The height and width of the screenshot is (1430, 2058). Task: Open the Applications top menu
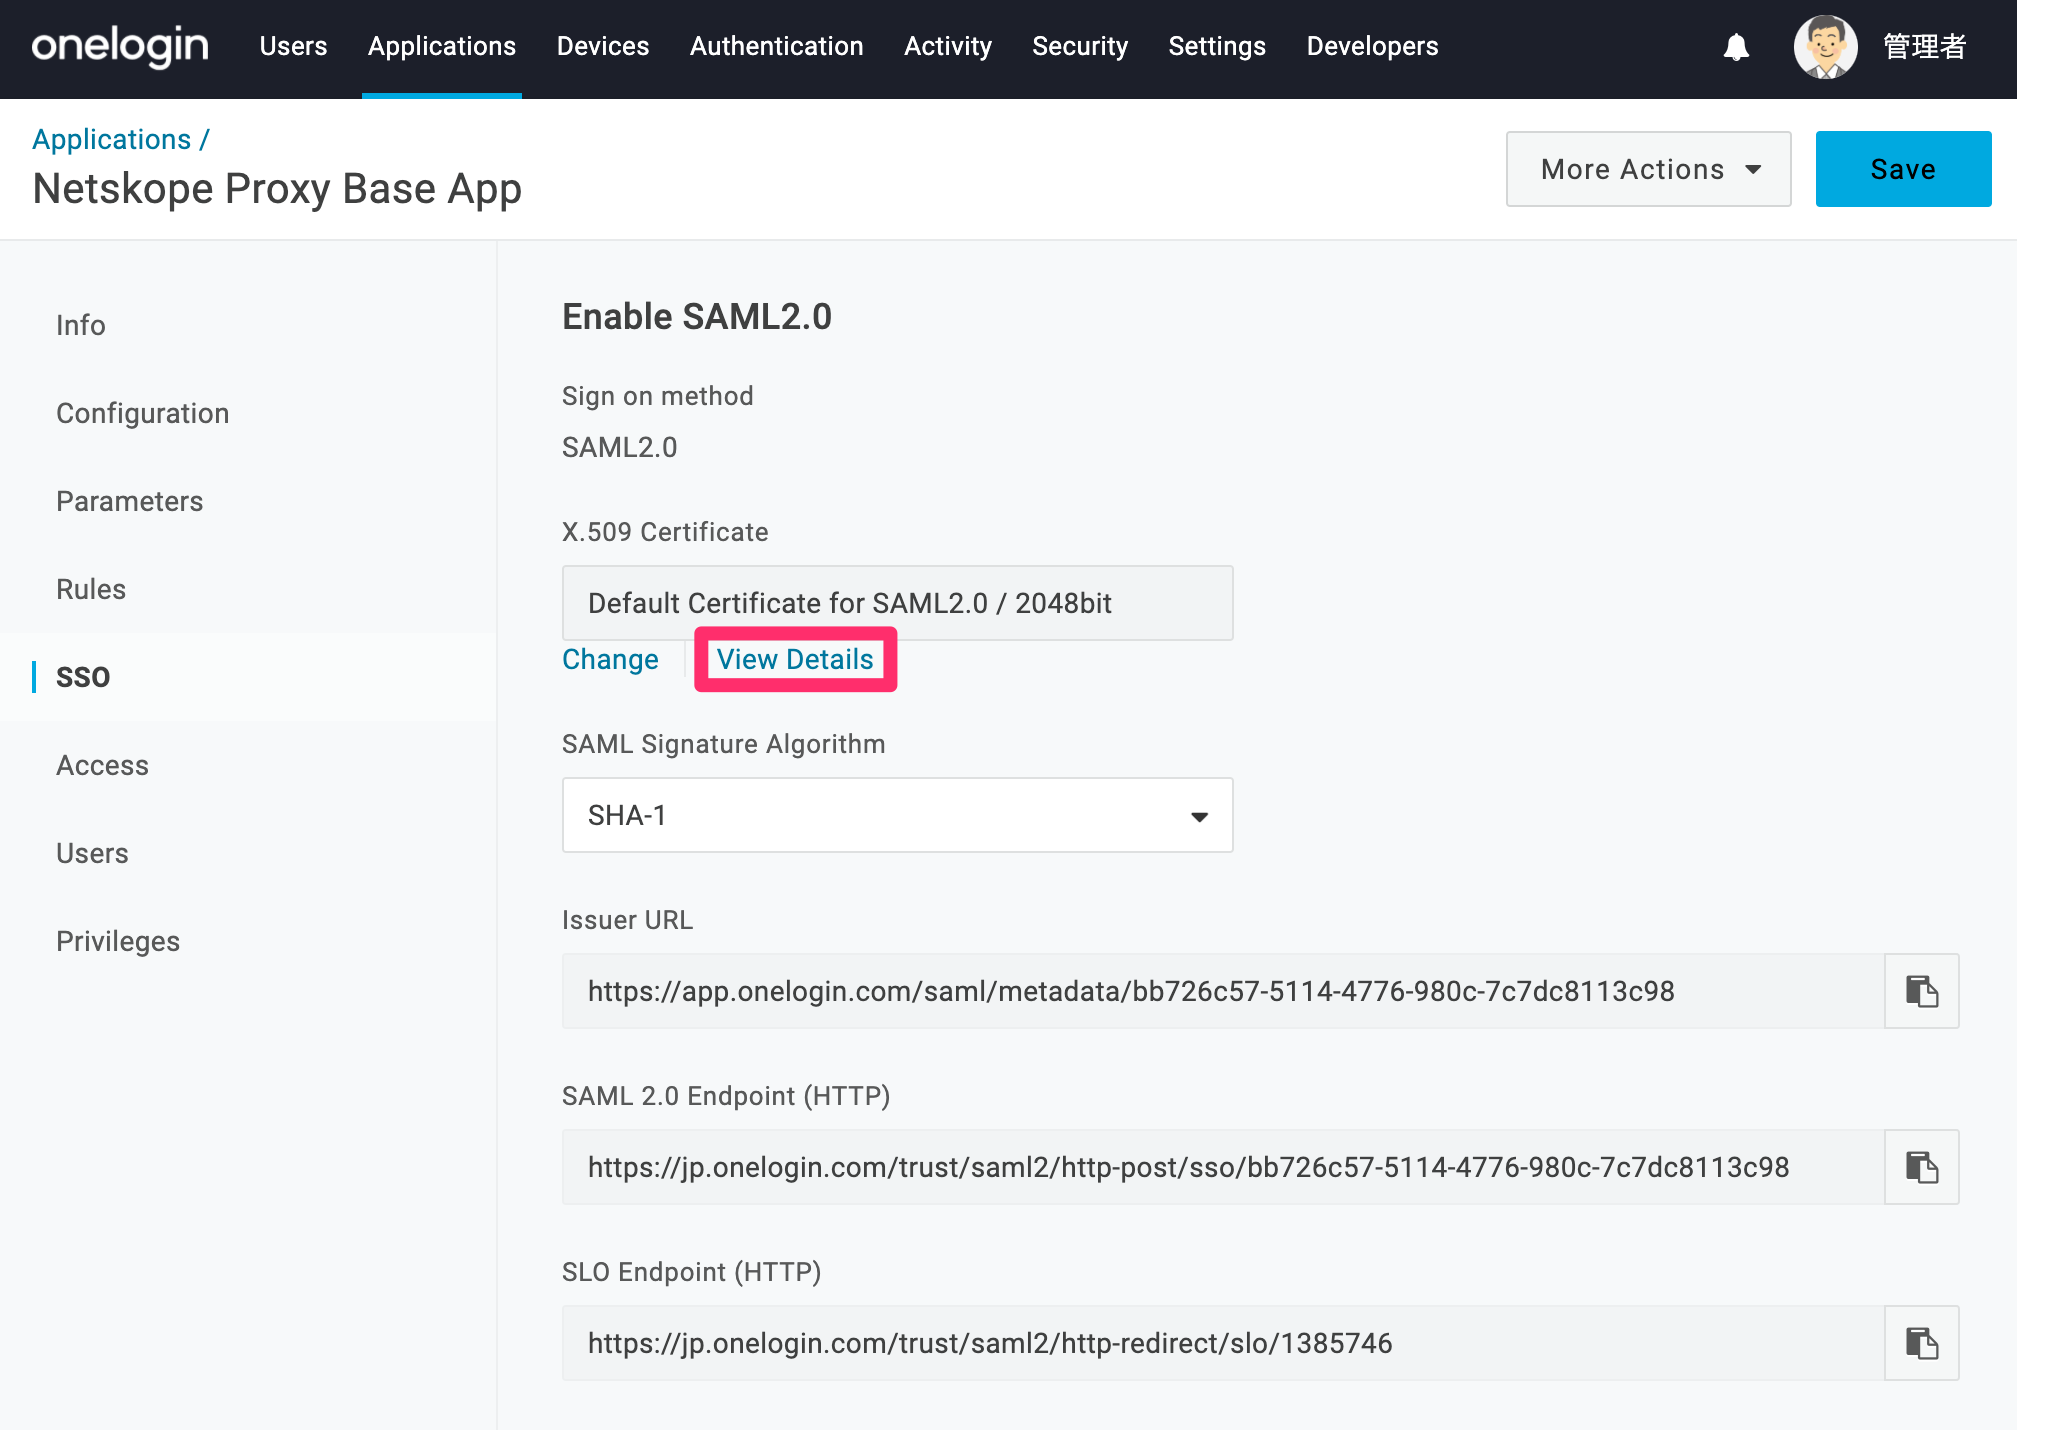[442, 47]
